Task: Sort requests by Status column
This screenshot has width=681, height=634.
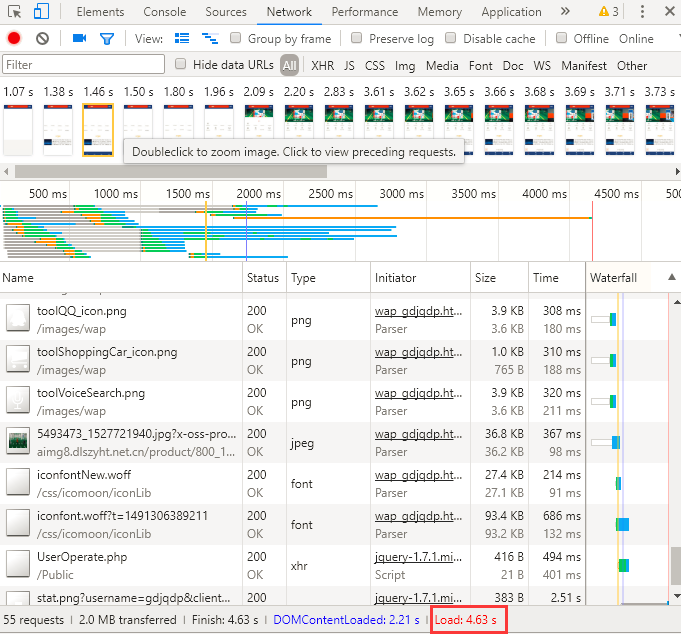Action: (x=264, y=277)
